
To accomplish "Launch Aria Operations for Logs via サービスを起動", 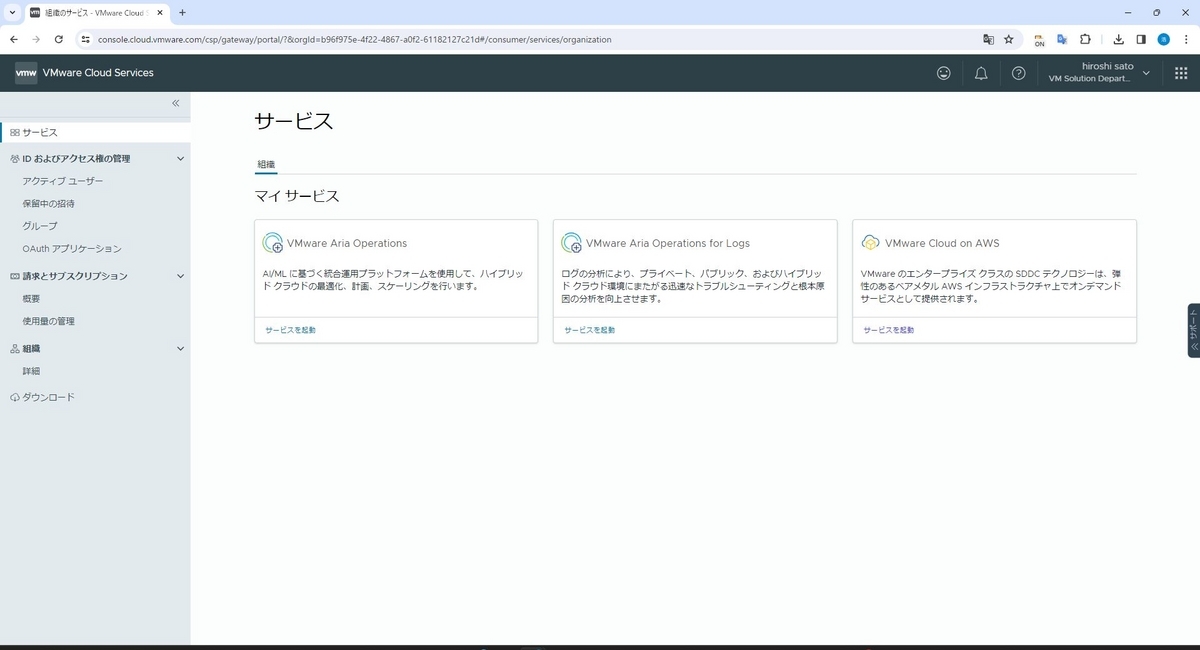I will tap(589, 329).
